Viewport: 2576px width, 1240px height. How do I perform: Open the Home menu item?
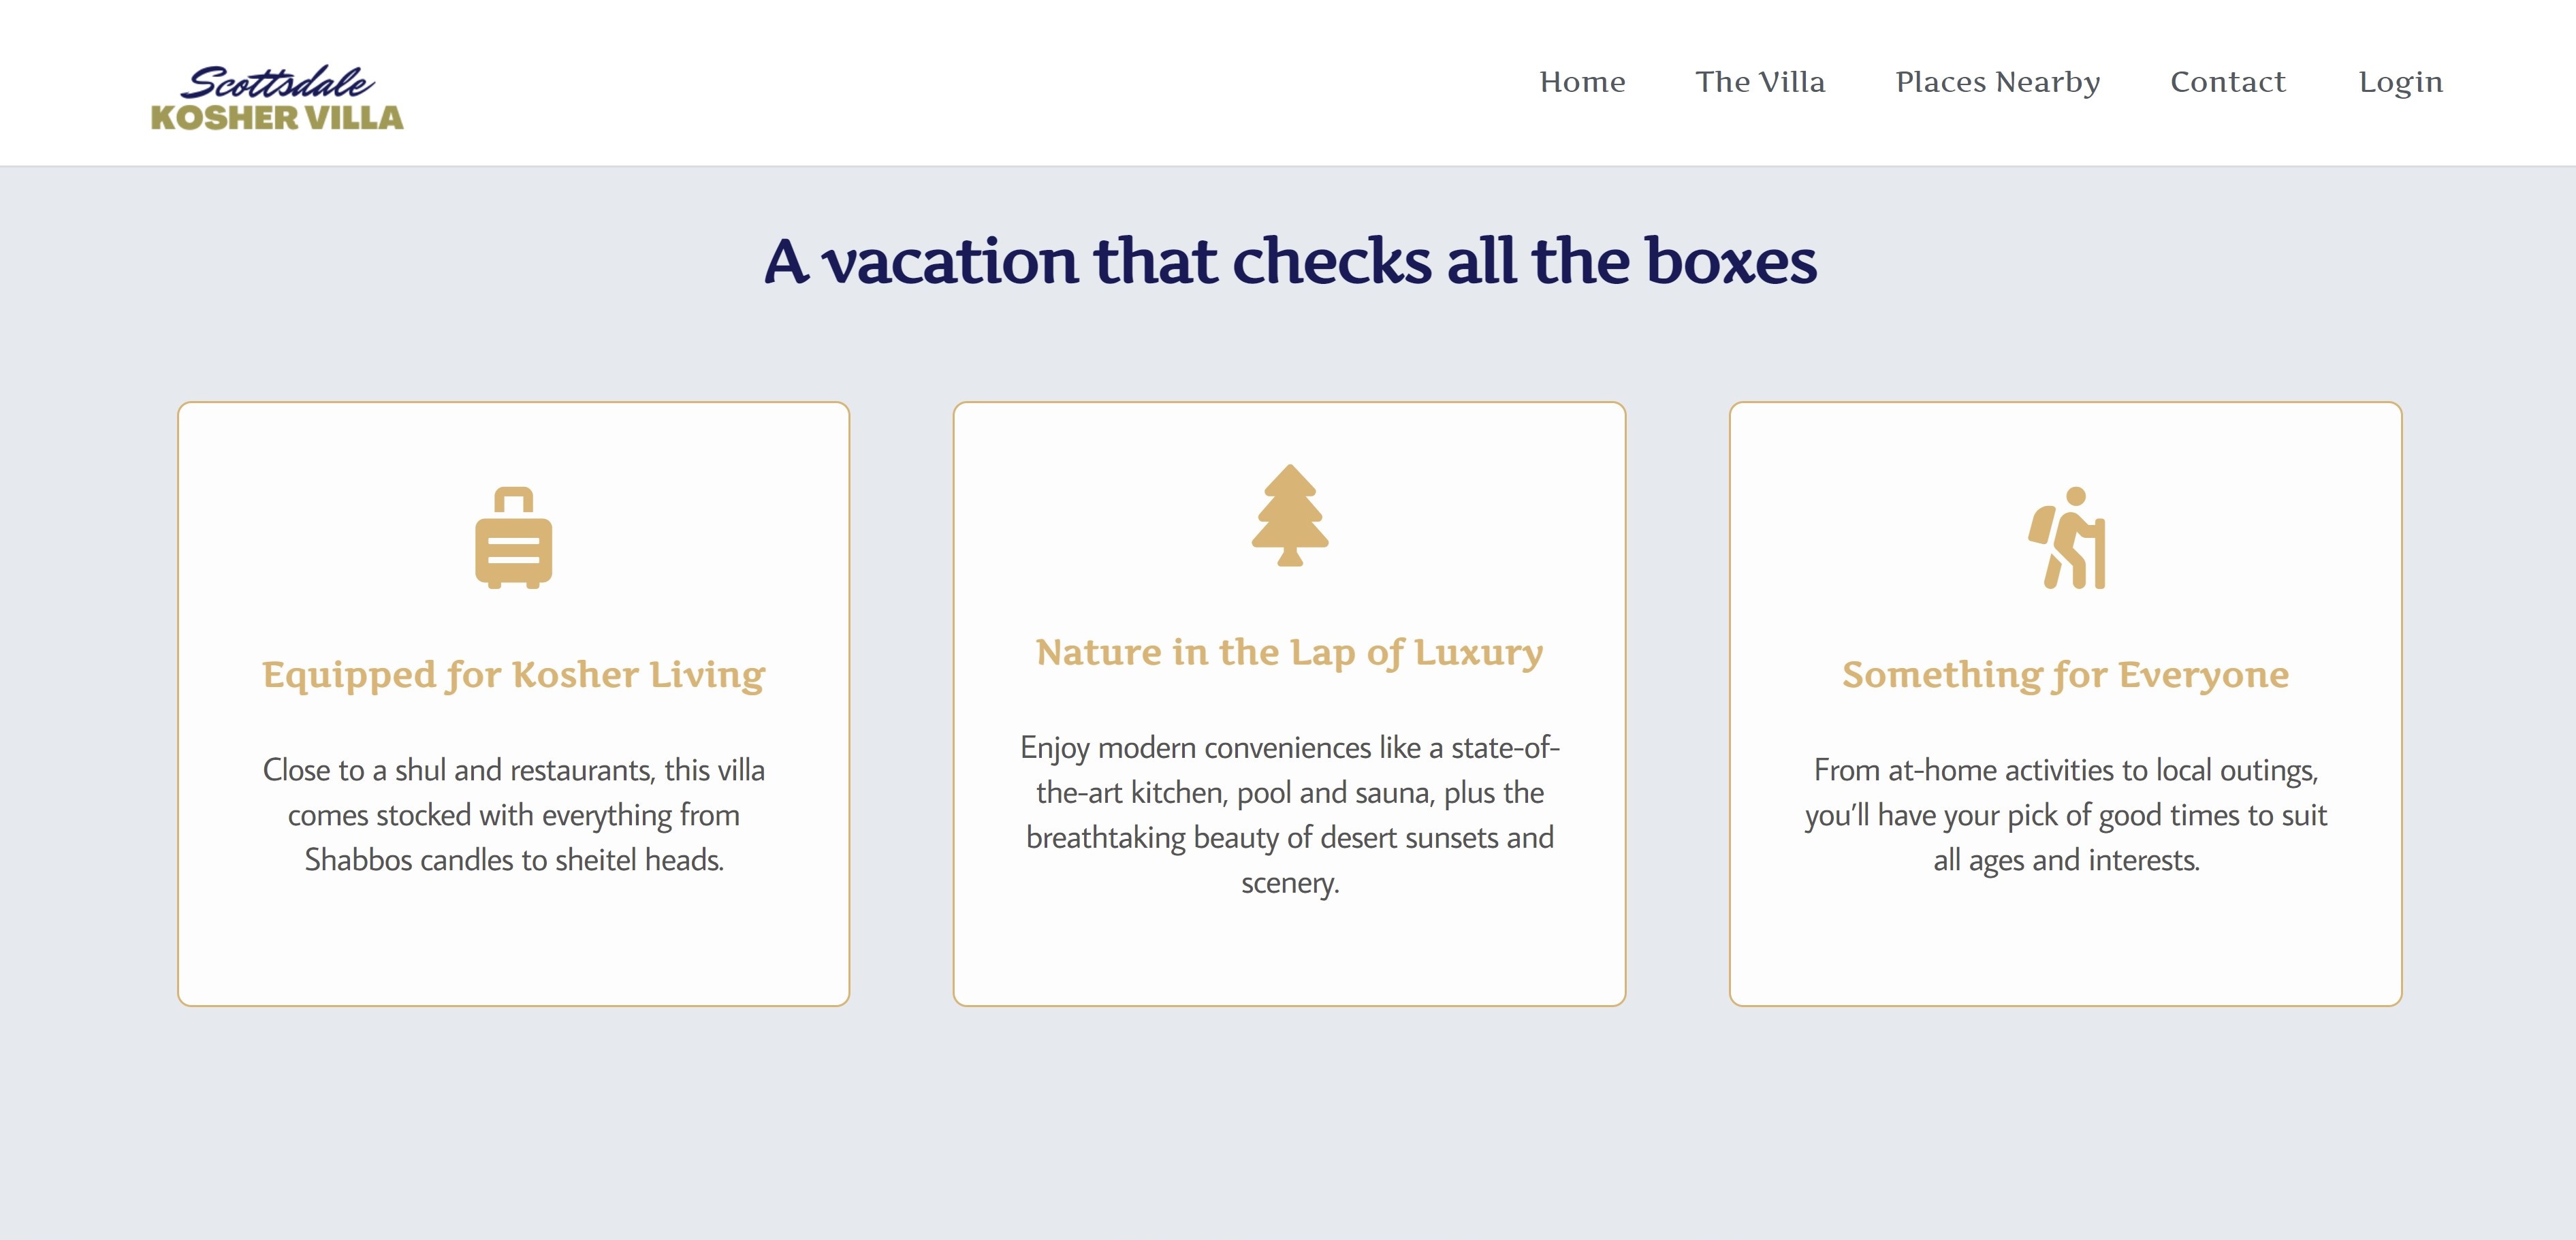tap(1582, 82)
